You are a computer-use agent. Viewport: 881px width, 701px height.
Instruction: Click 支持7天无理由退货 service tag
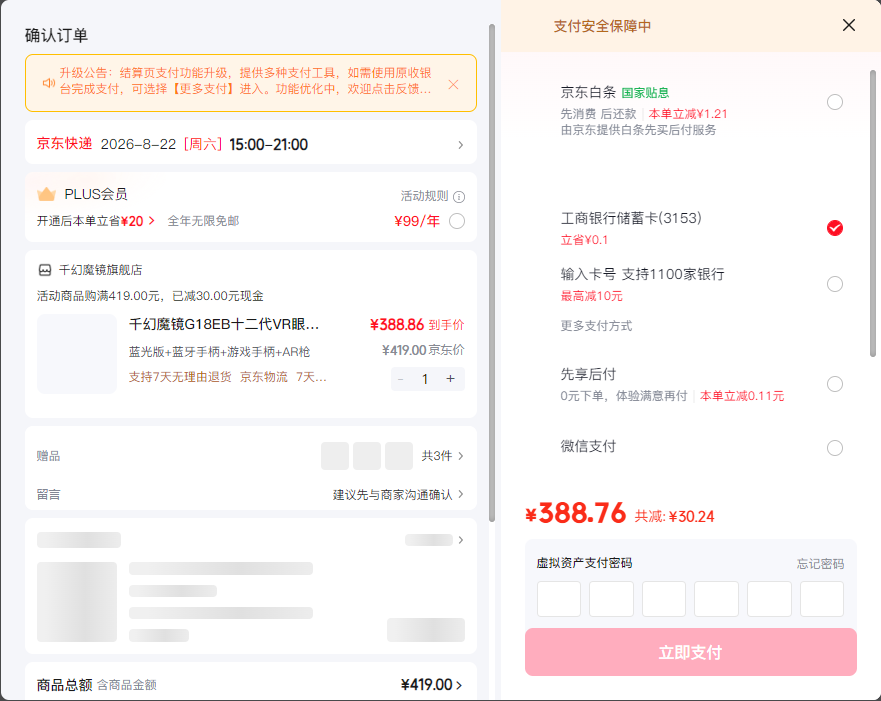pyautogui.click(x=180, y=377)
